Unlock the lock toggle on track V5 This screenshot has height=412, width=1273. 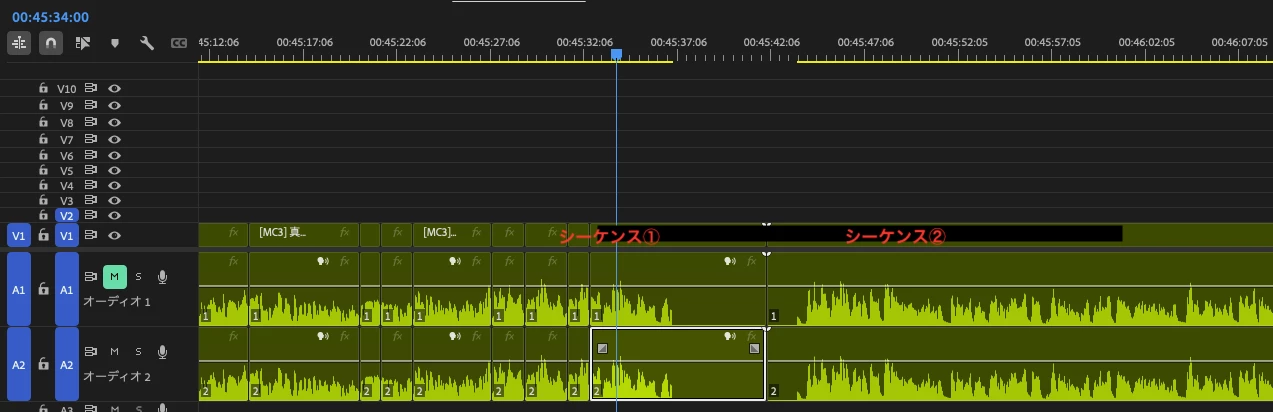[x=43, y=170]
